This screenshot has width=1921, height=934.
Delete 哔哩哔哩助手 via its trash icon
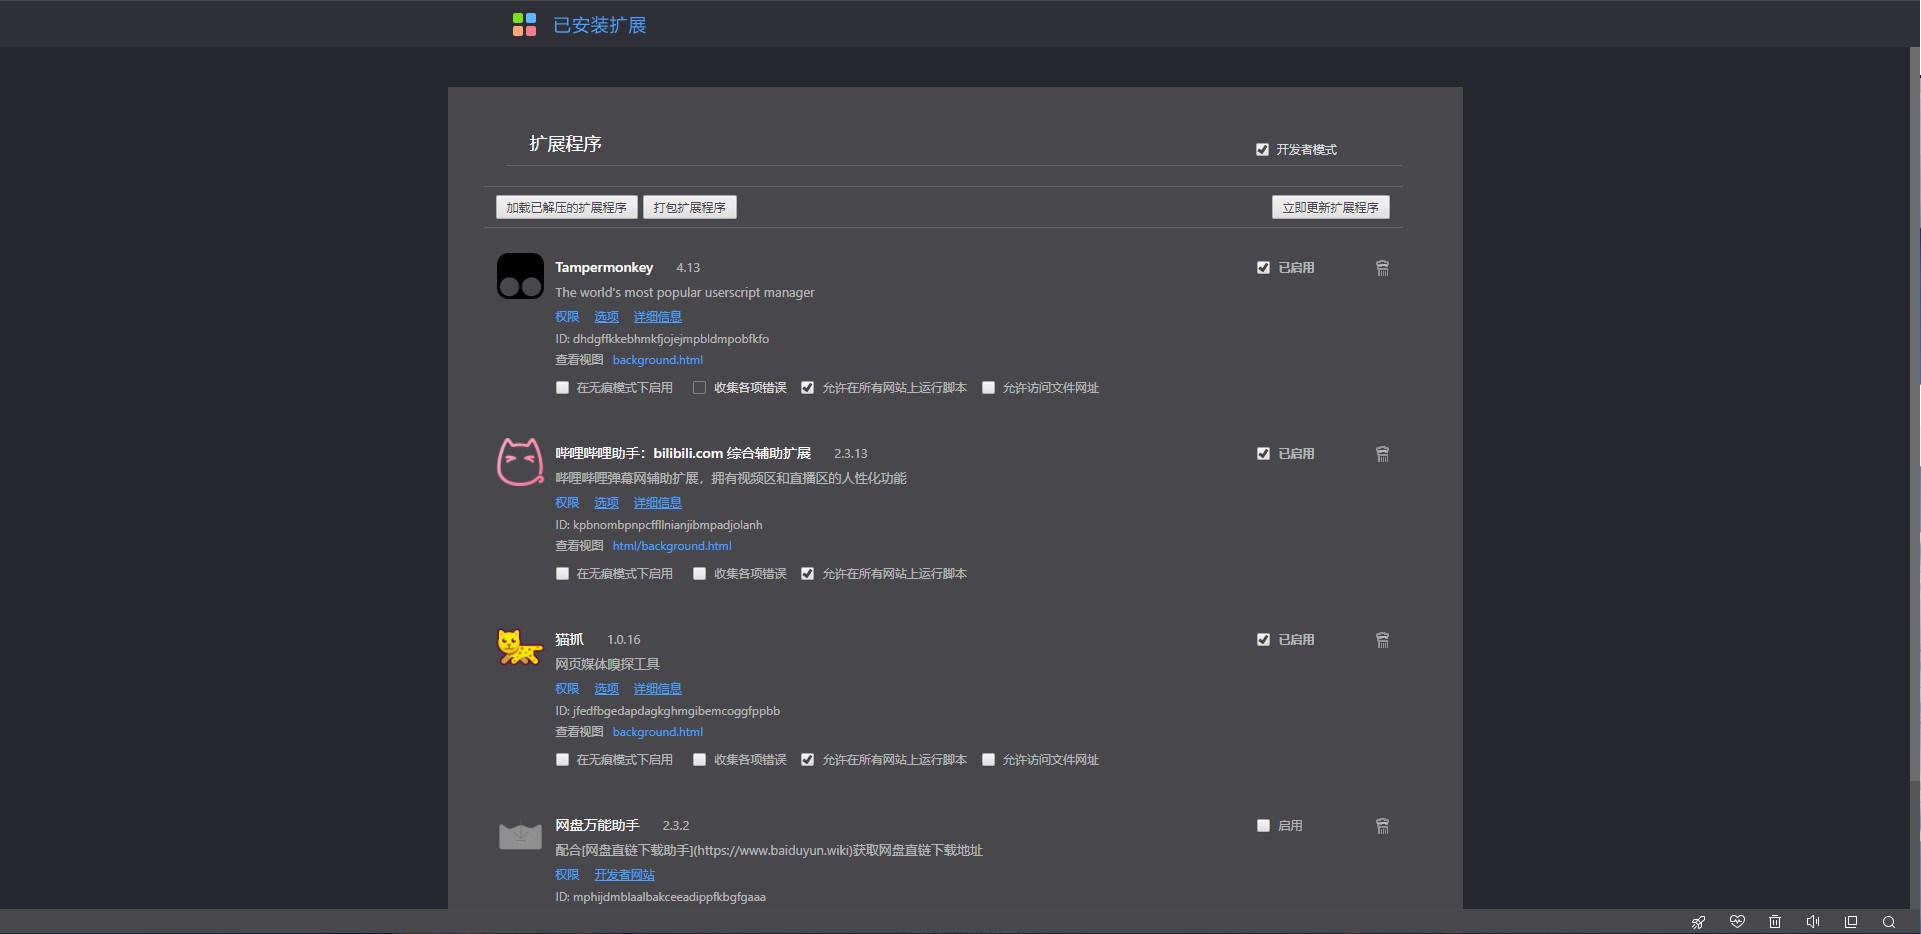(x=1382, y=454)
